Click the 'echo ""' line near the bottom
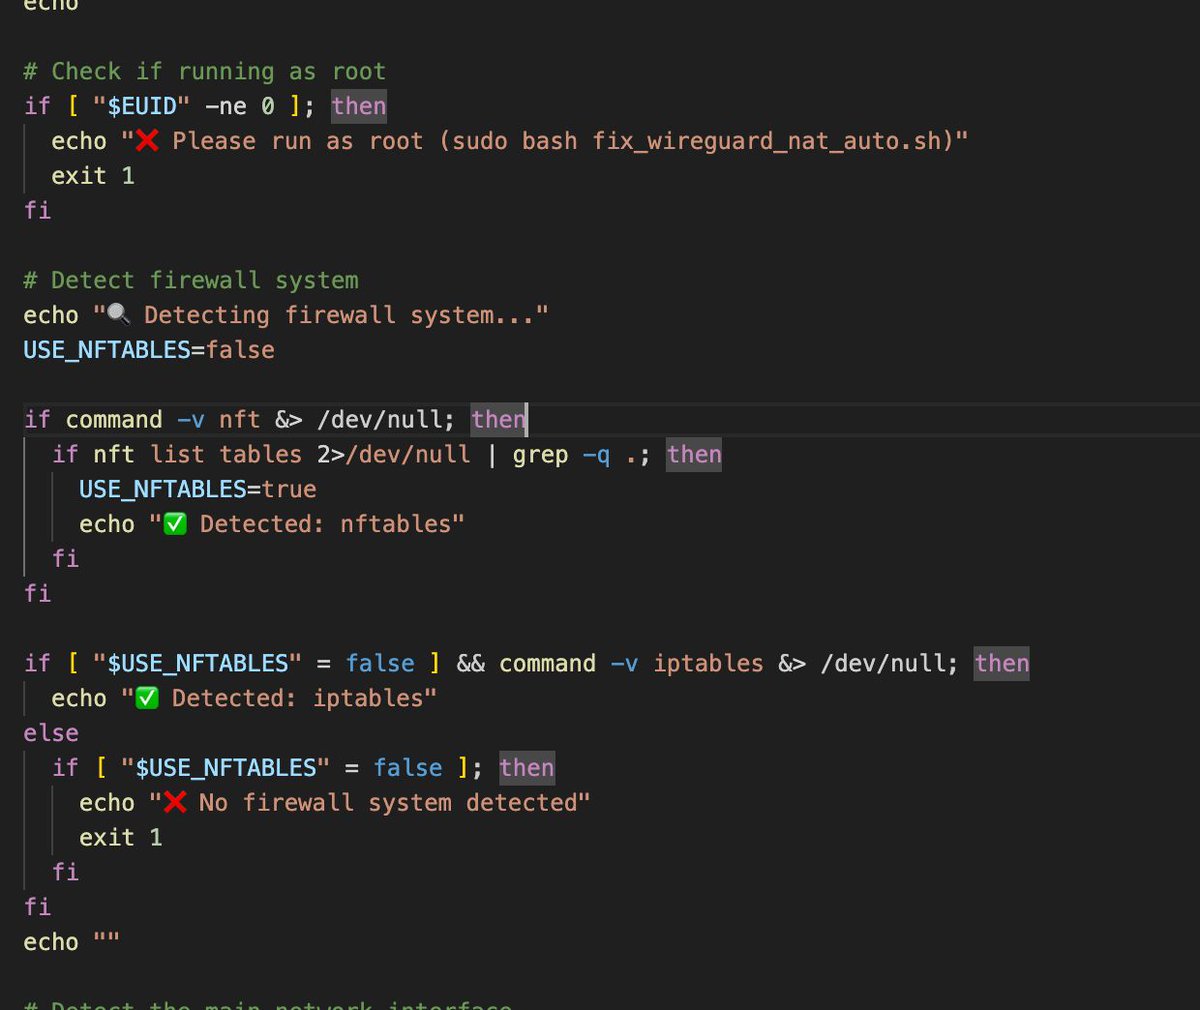Screen dimensions: 1200x1010 [71, 943]
